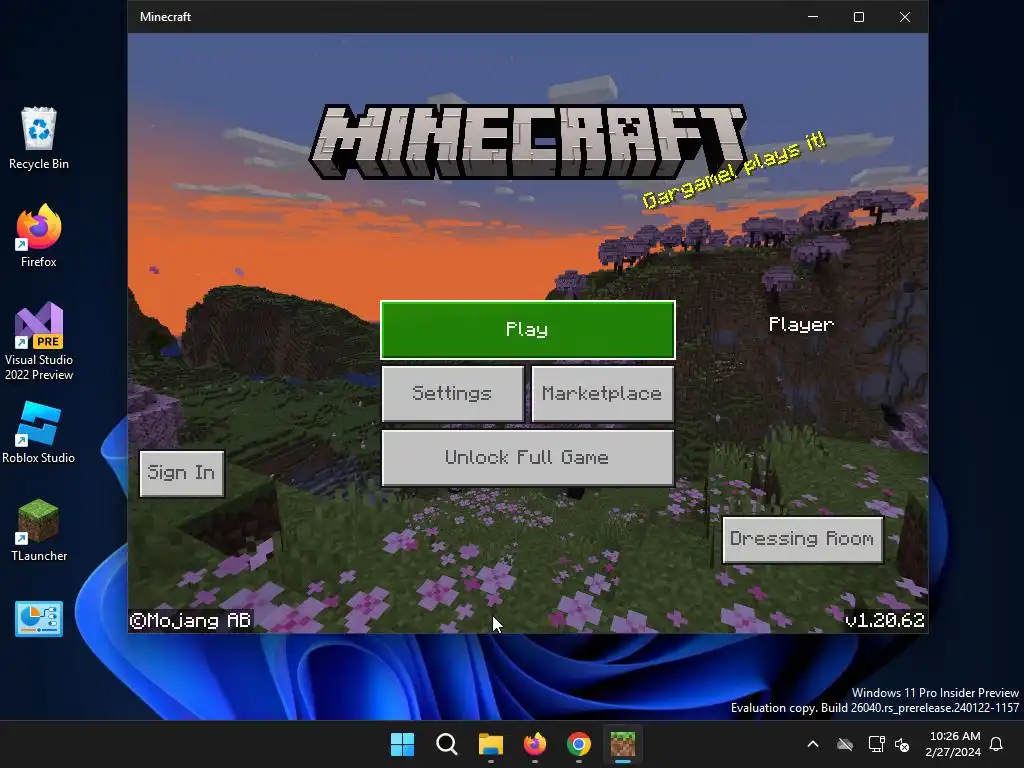Click the muted volume tray icon

pos(903,744)
